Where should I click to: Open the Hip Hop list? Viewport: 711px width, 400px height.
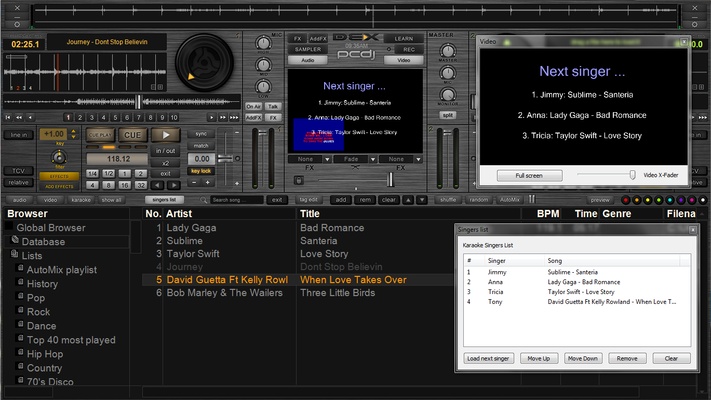[45, 354]
